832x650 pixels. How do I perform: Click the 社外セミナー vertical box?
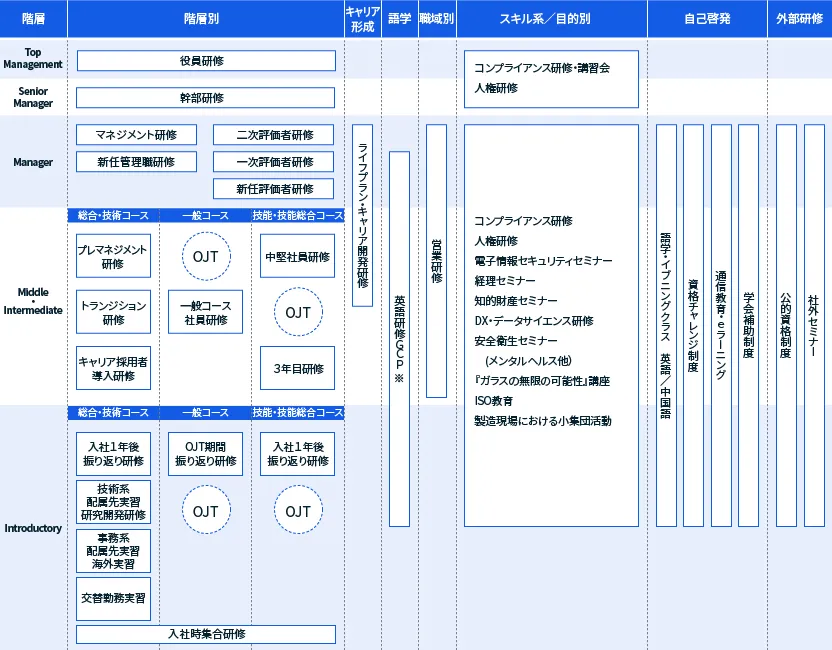814,325
